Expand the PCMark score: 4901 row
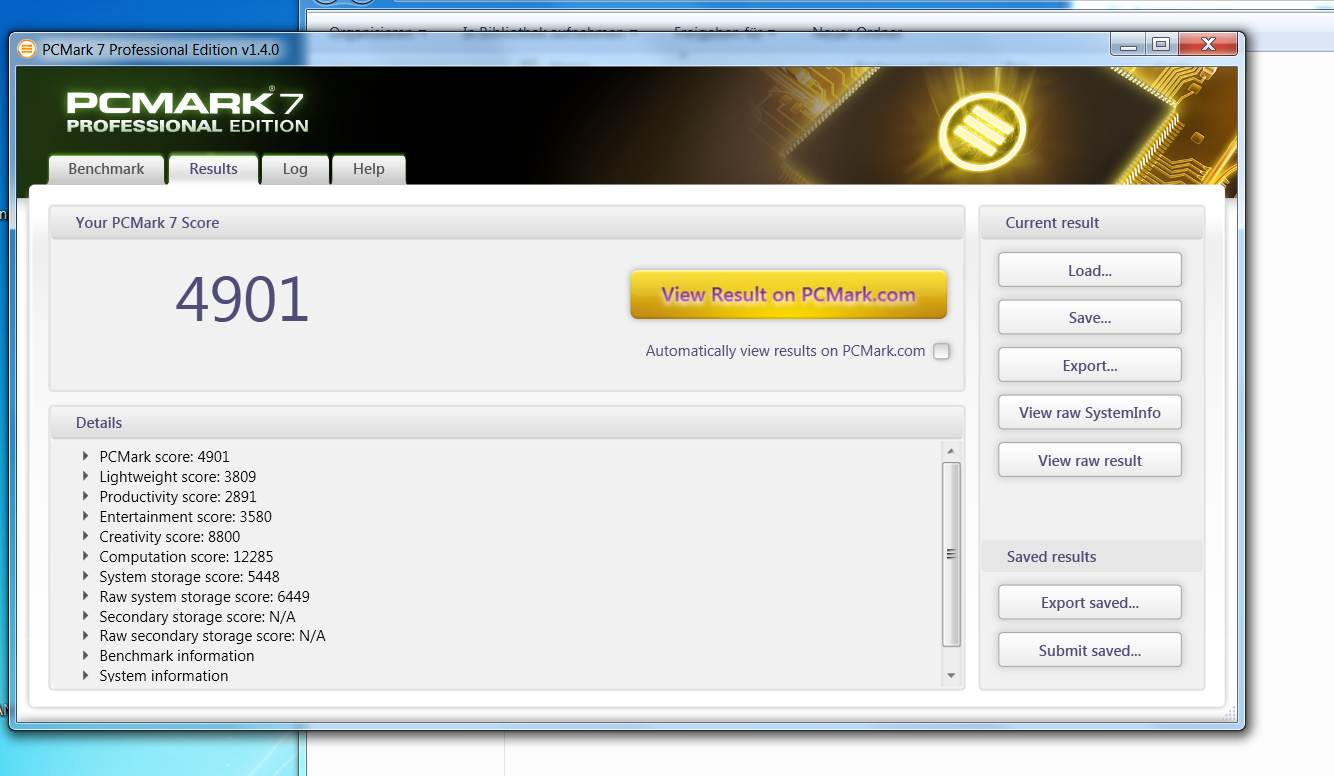This screenshot has height=776, width=1334. coord(86,456)
